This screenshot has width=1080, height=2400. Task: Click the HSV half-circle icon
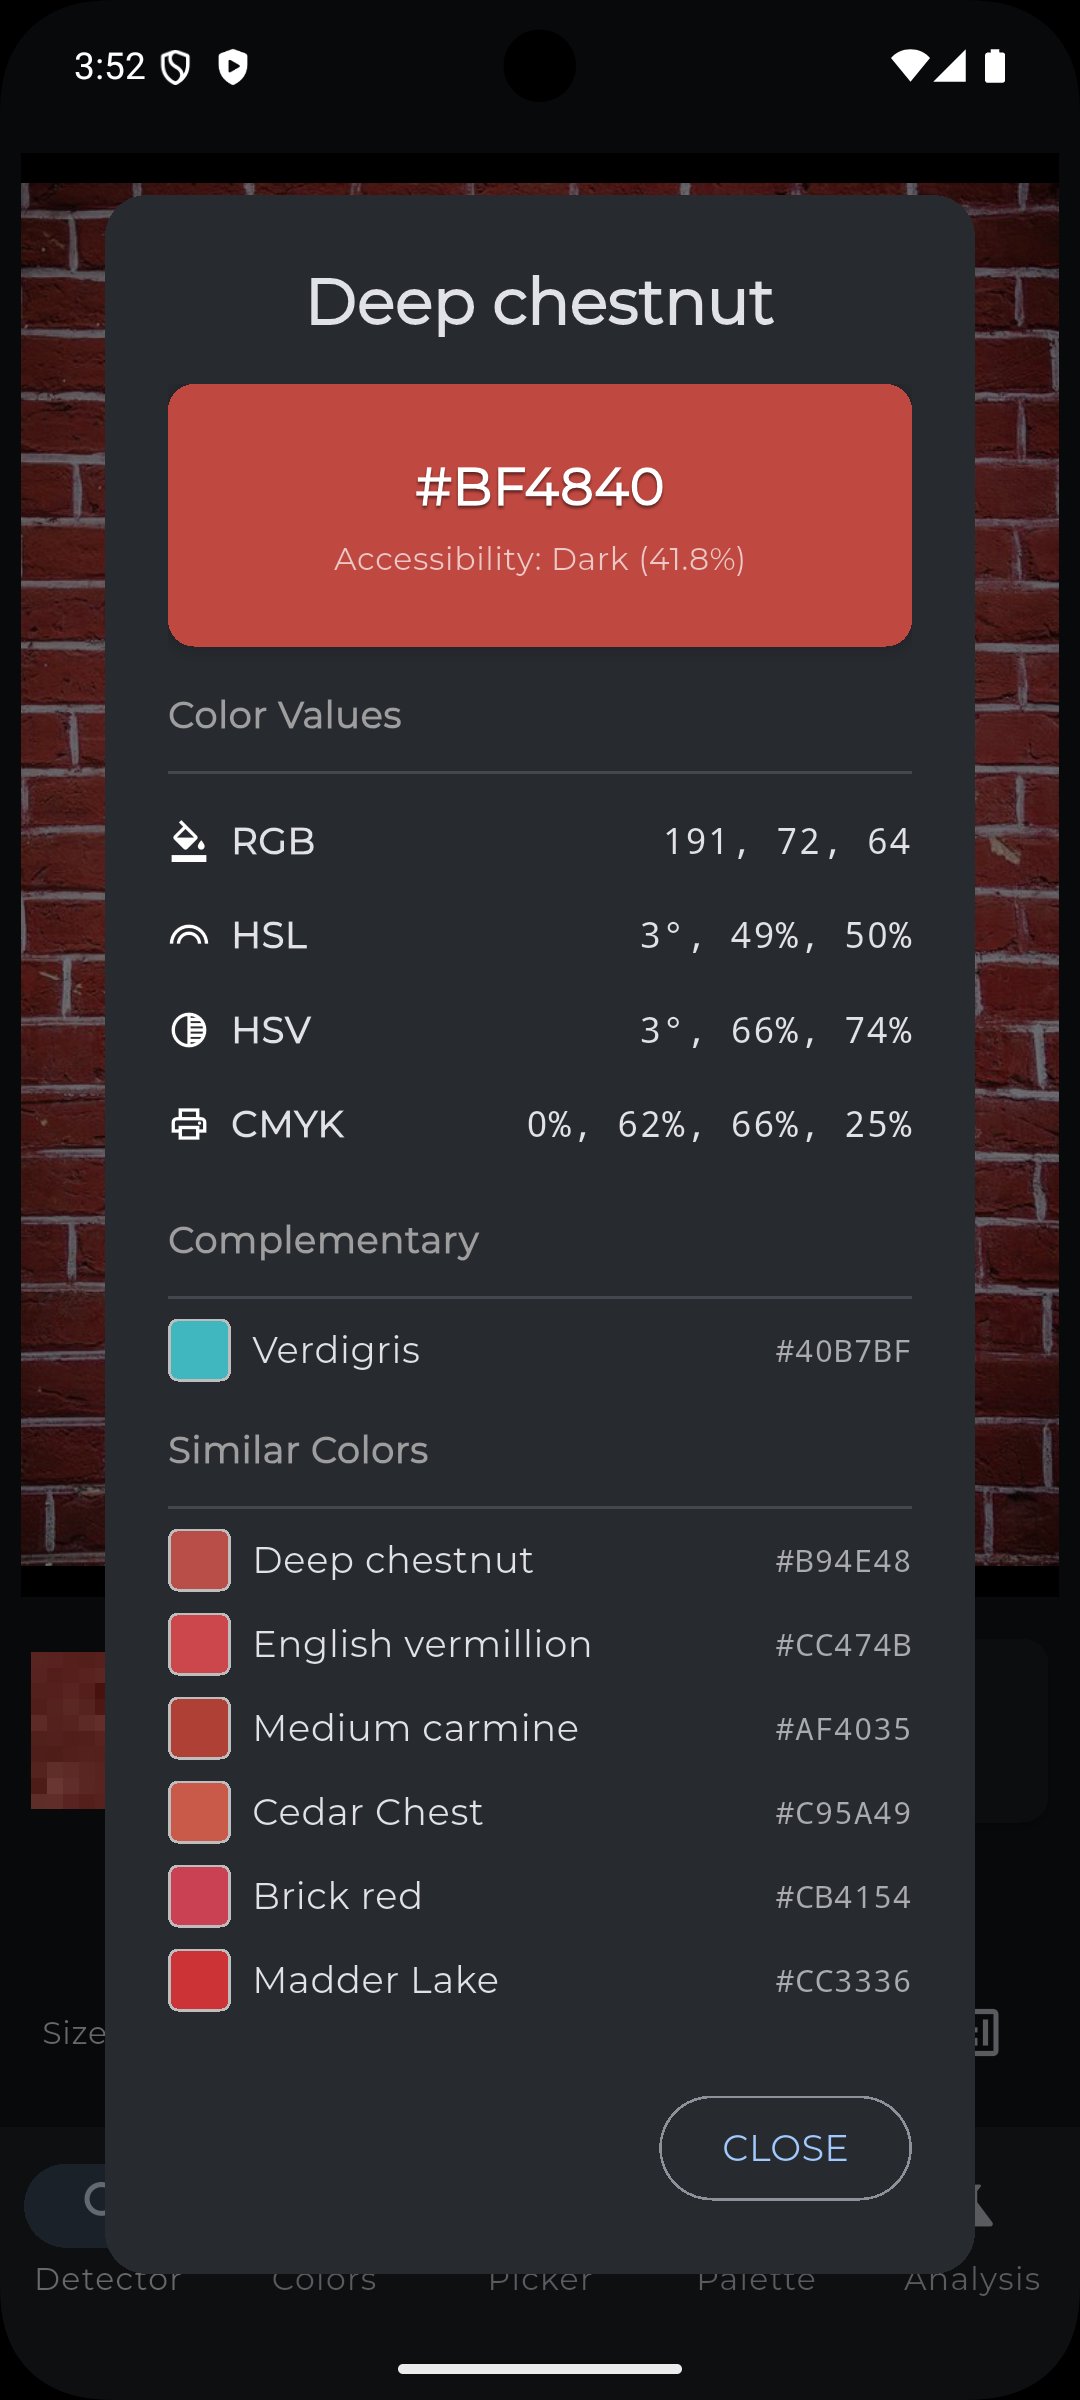pos(188,1030)
